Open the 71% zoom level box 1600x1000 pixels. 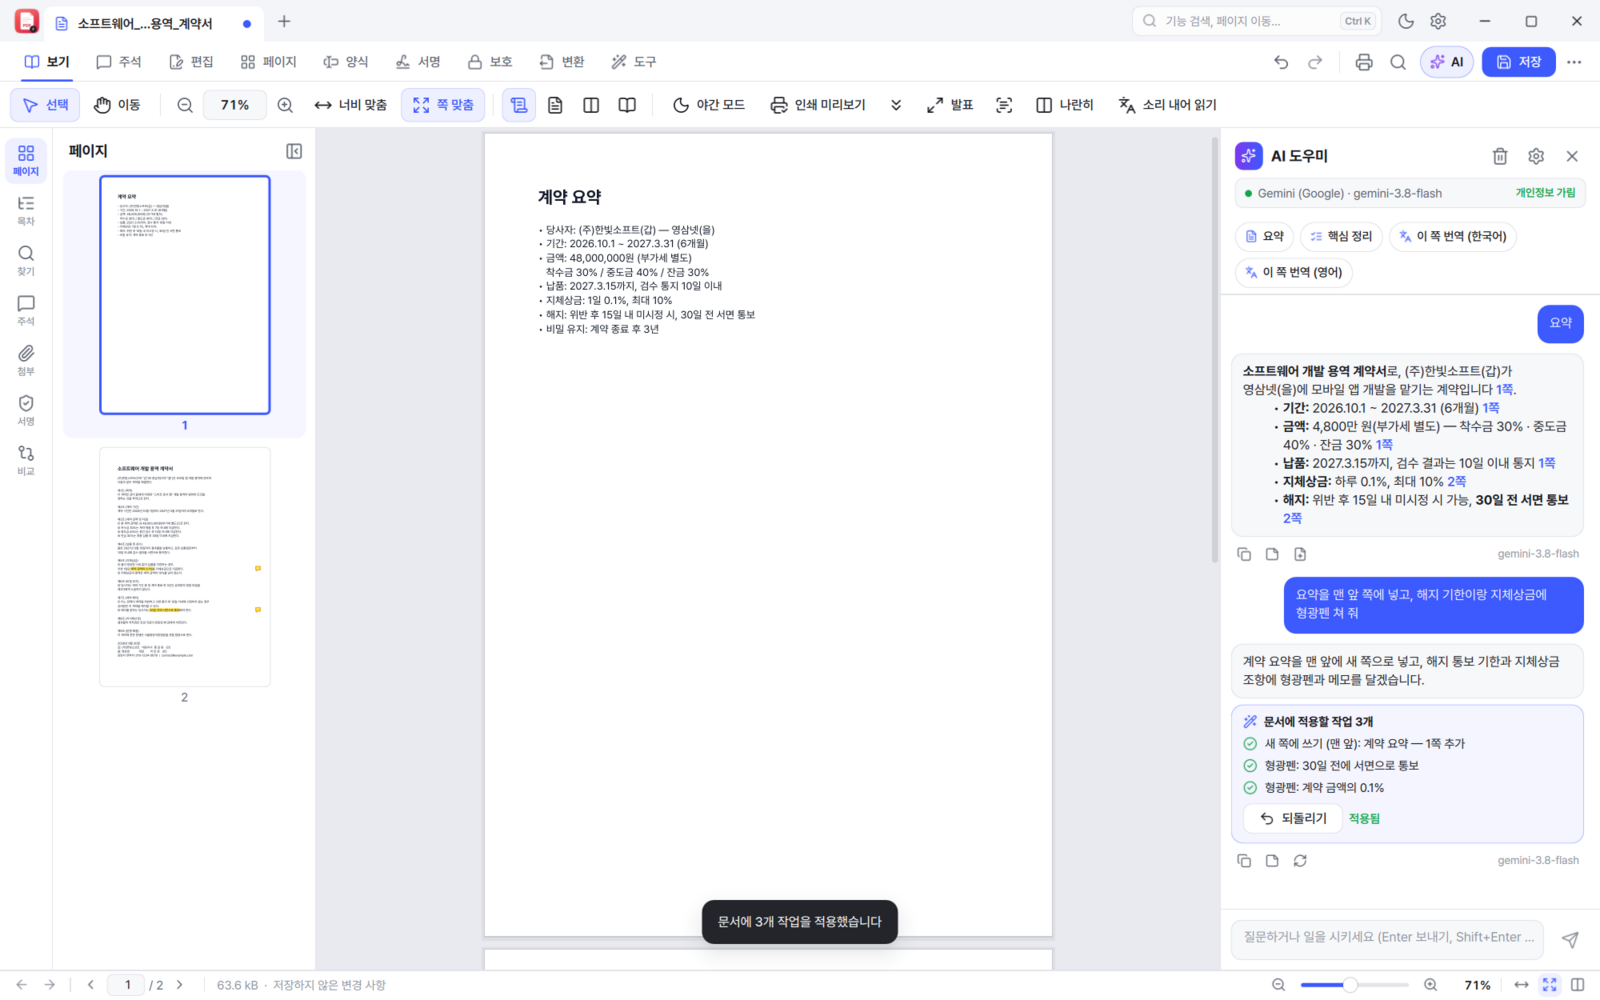coord(235,105)
